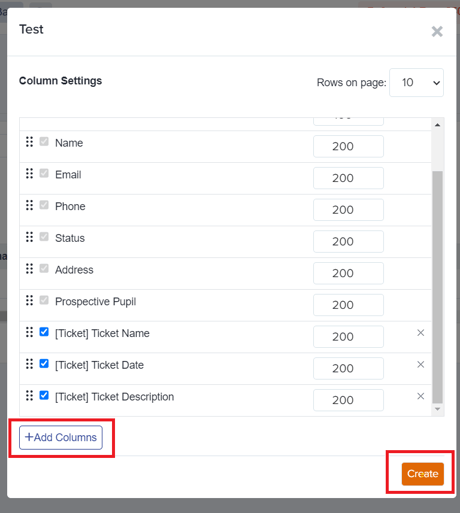460x513 pixels.
Task: Click the Add Columns button
Action: 61,437
